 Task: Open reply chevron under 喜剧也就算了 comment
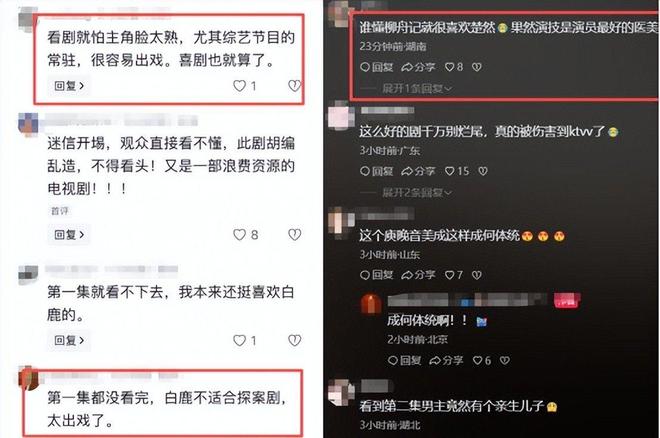click(69, 86)
